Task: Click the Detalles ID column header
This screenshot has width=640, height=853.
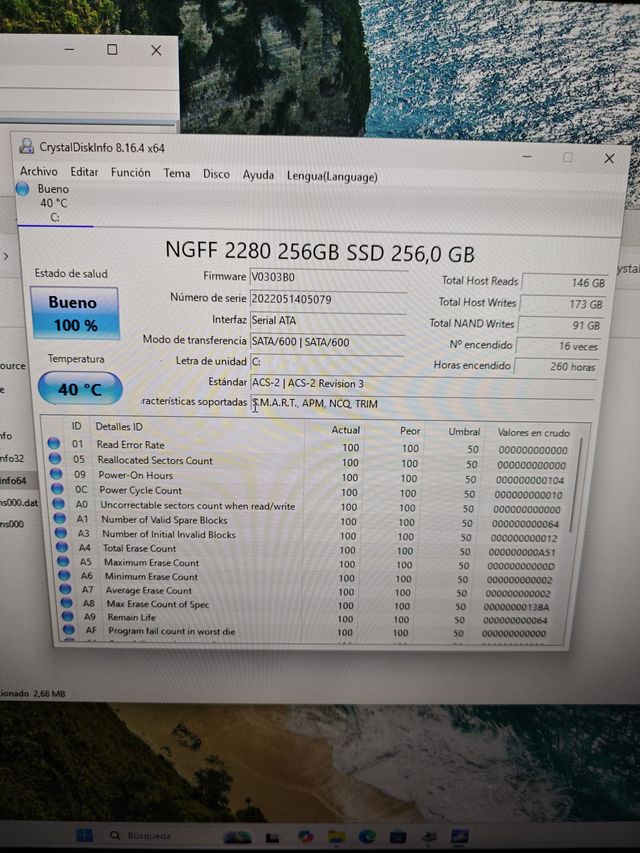Action: (x=119, y=426)
